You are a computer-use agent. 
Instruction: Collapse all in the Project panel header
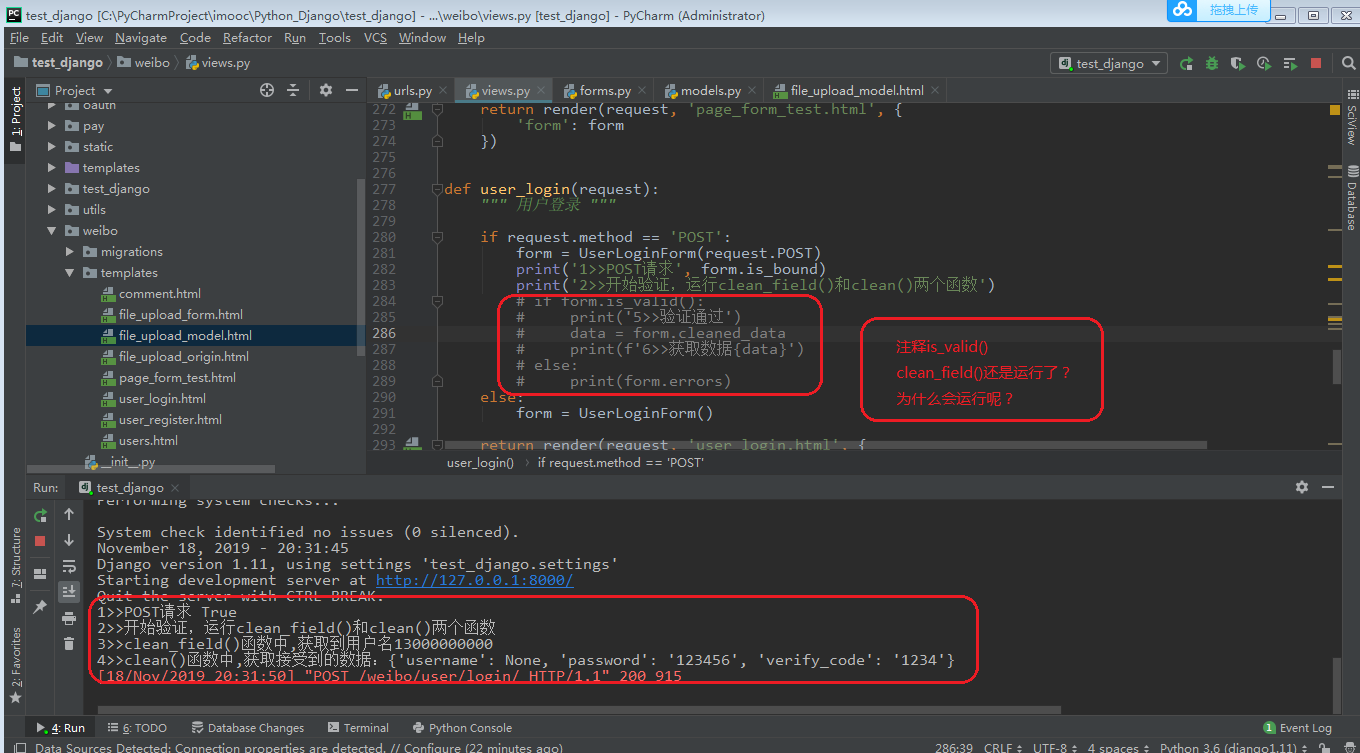coord(293,90)
